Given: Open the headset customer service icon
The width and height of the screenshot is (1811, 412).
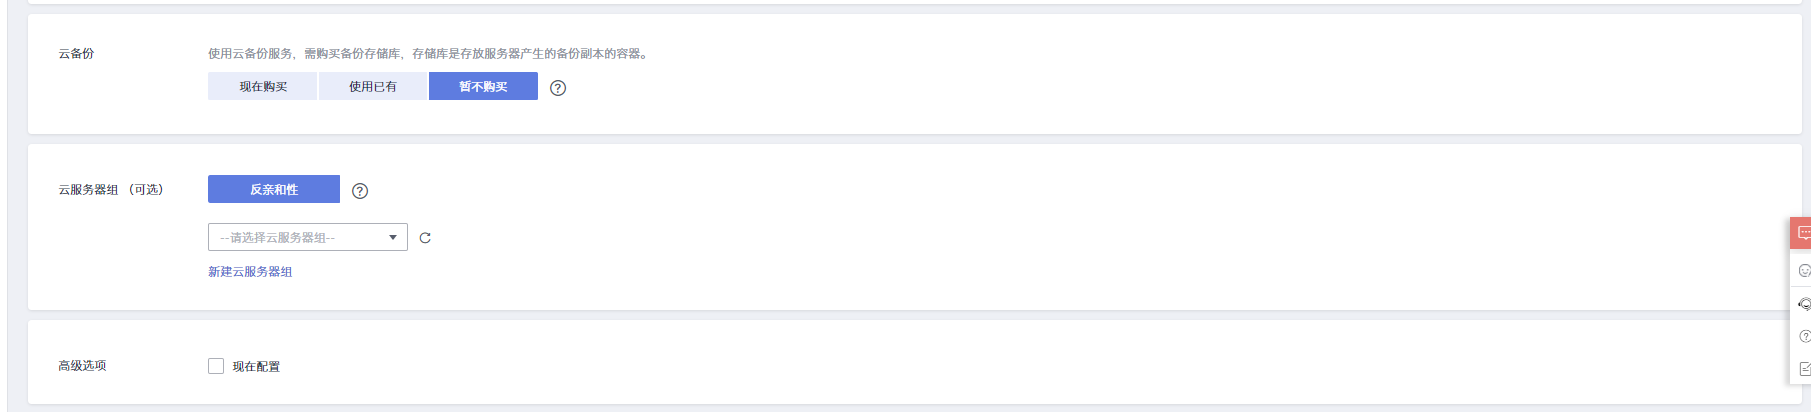Looking at the screenshot, I should (x=1804, y=304).
